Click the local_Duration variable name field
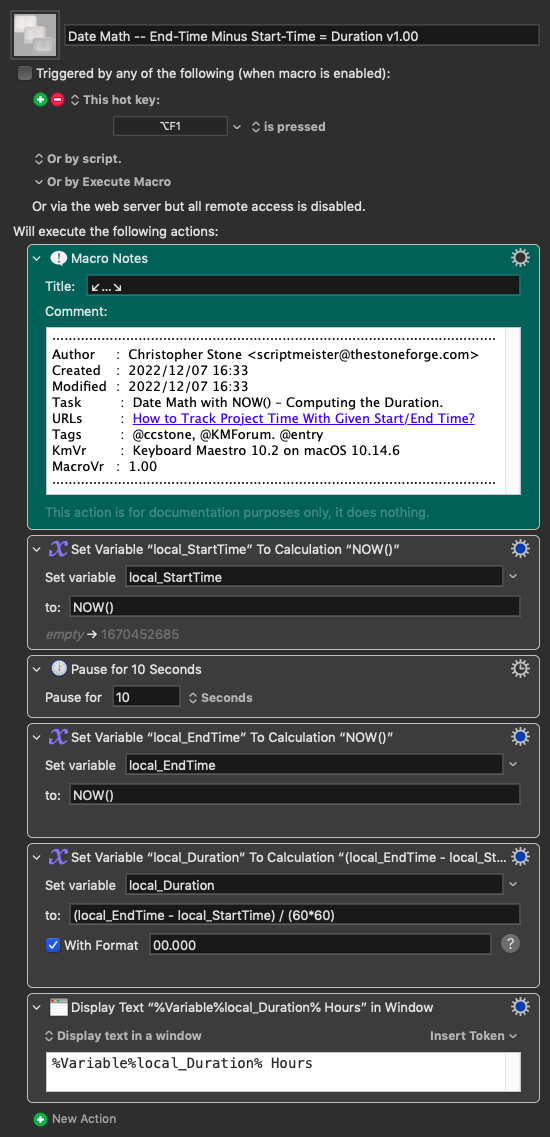This screenshot has height=1137, width=550. coord(313,884)
